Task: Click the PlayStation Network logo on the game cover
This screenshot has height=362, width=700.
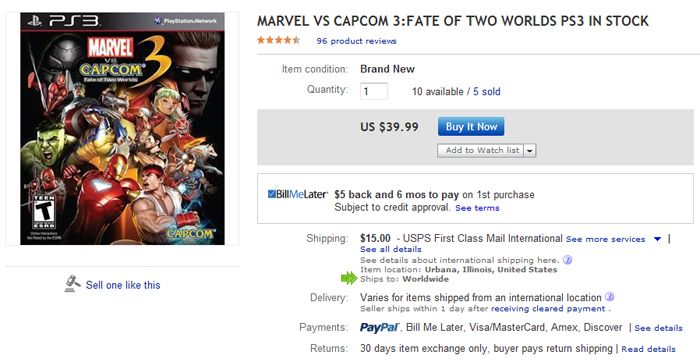Action: [x=185, y=21]
